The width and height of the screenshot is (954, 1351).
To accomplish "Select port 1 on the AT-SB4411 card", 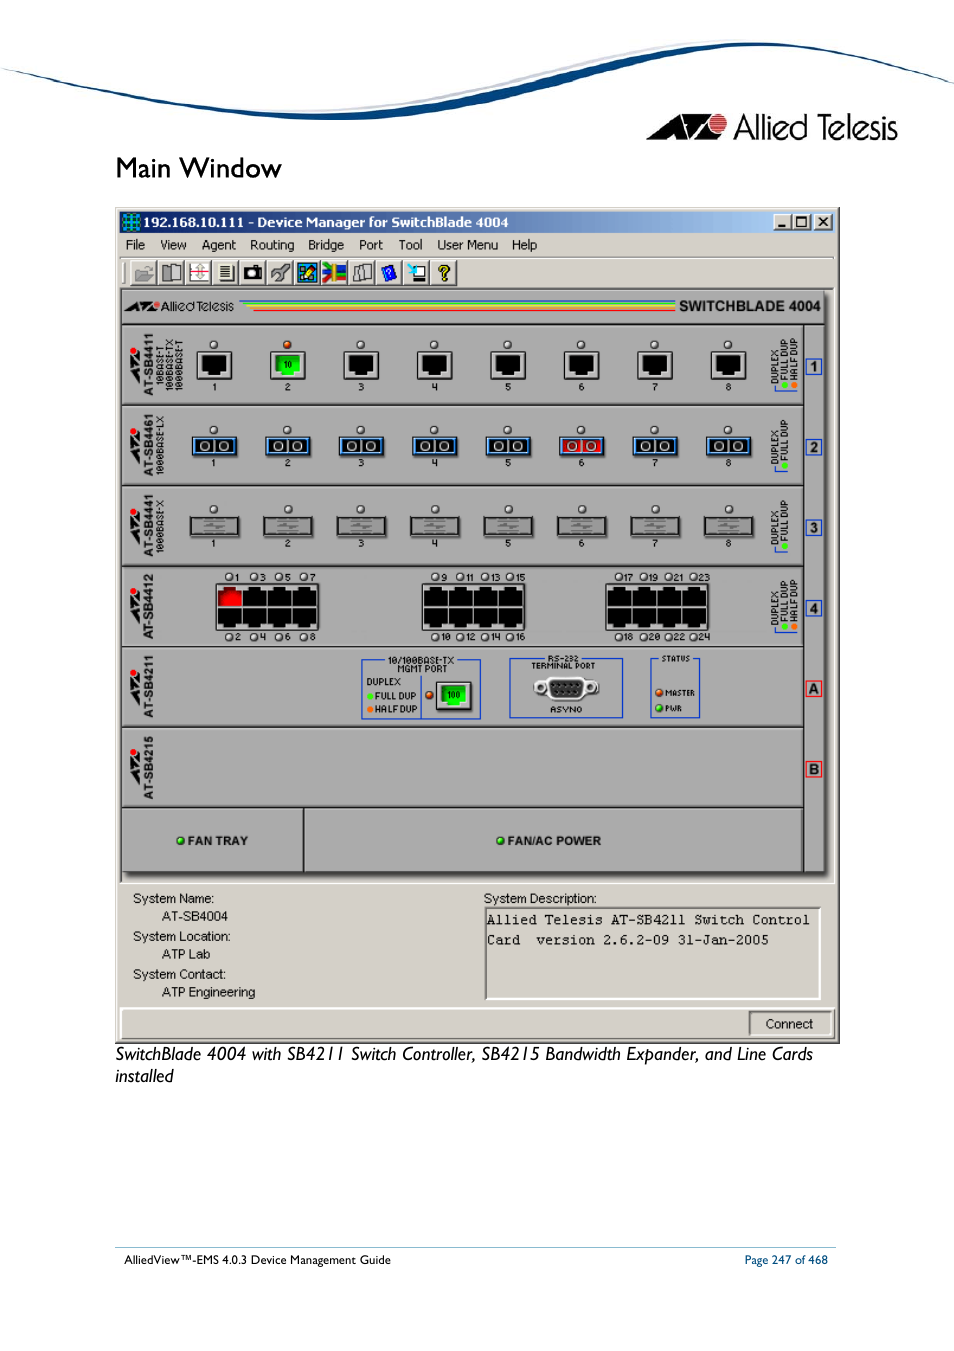I will (214, 365).
